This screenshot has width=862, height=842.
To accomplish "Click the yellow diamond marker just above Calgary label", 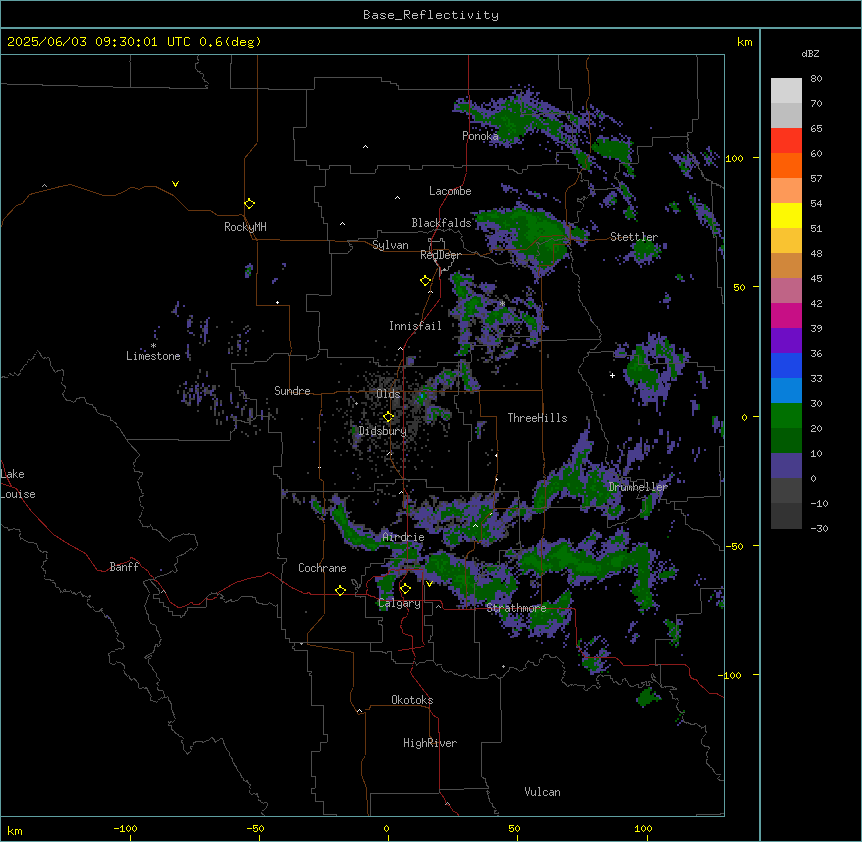I will [405, 589].
